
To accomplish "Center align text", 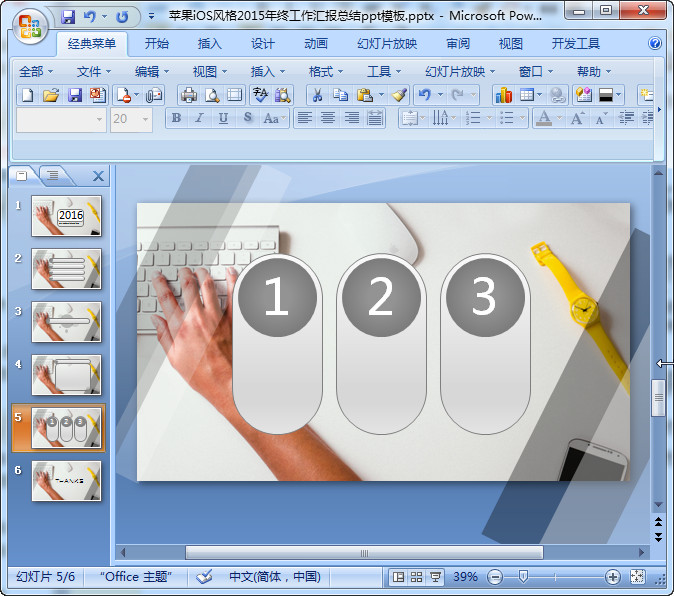I will 328,118.
